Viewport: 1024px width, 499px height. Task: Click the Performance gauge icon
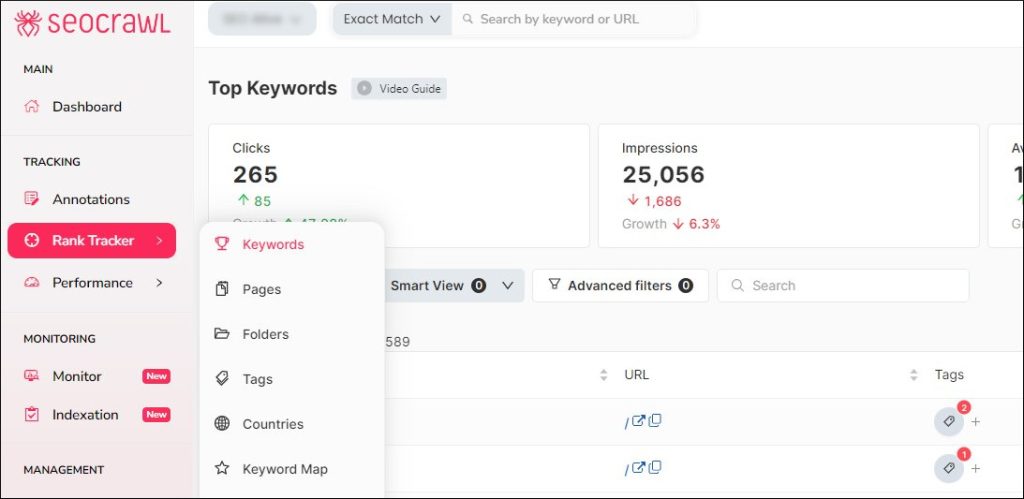pyautogui.click(x=31, y=283)
